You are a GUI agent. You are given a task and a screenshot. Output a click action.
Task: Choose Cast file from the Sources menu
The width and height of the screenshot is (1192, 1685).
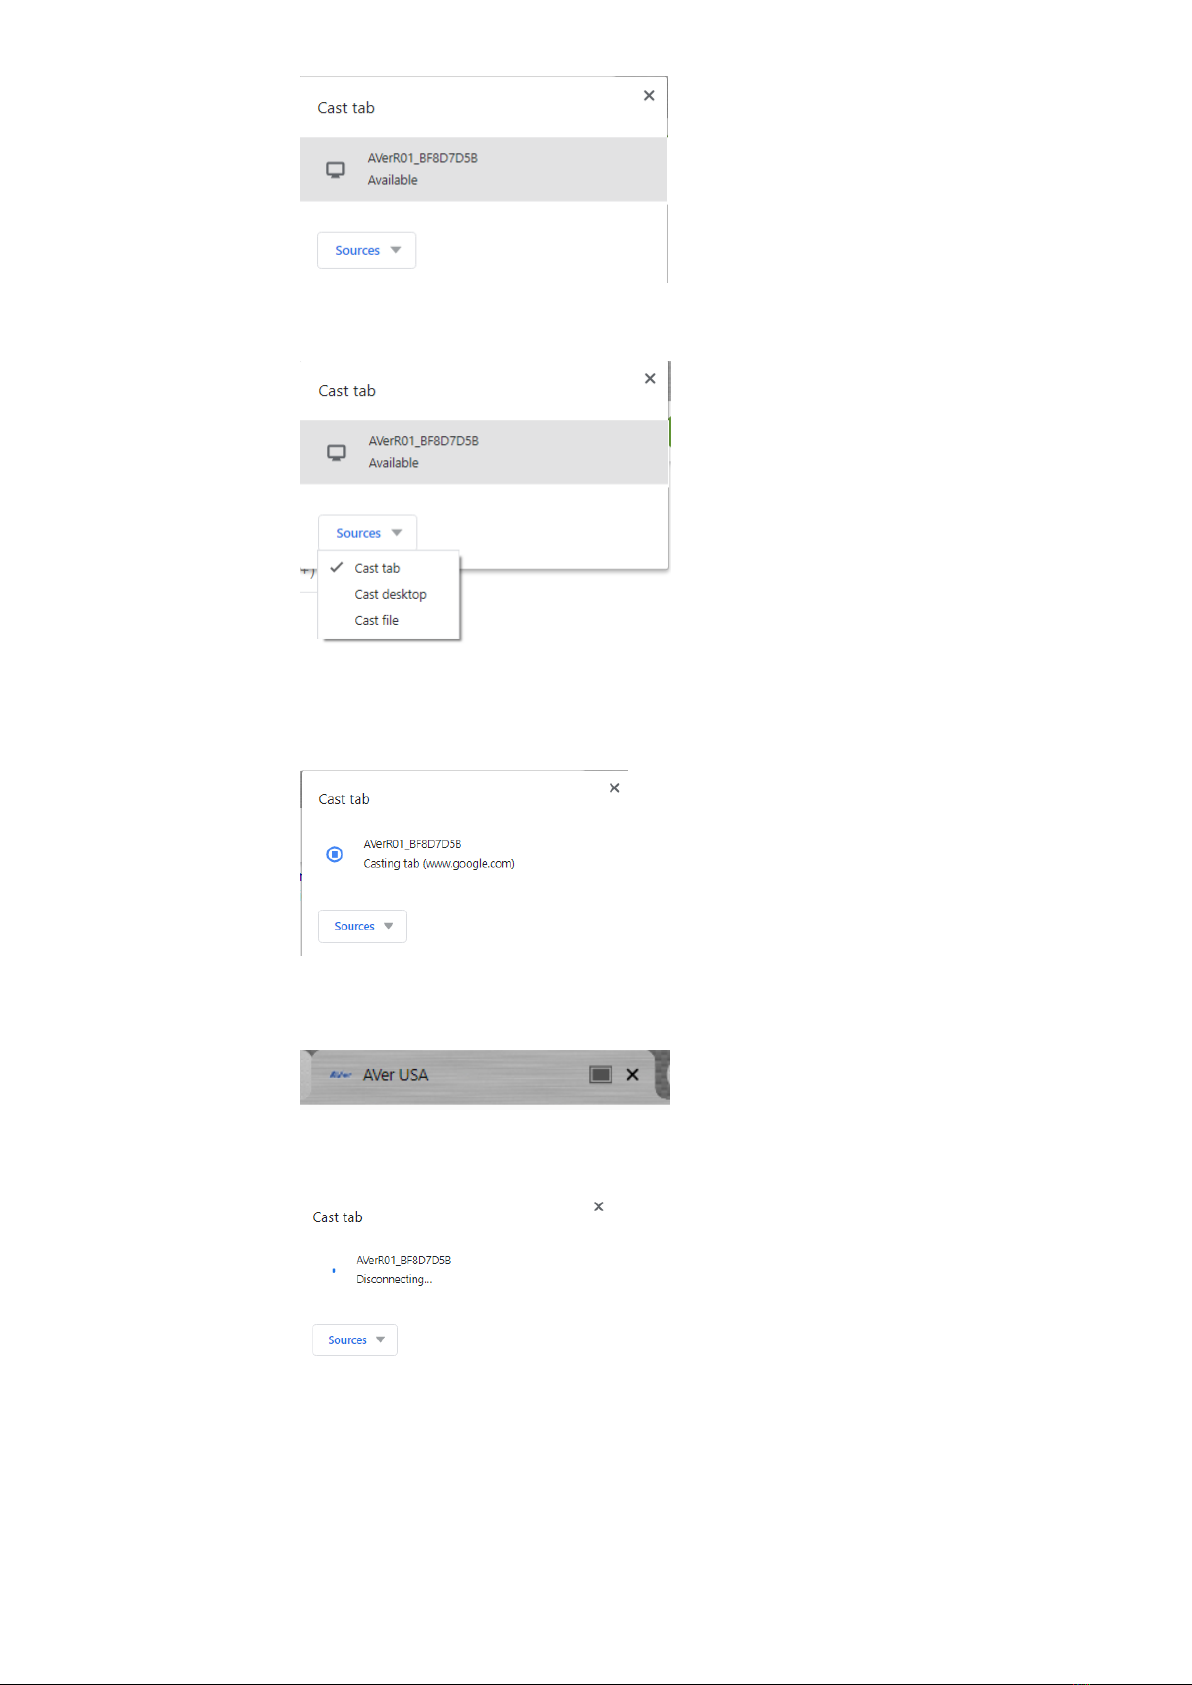point(376,620)
